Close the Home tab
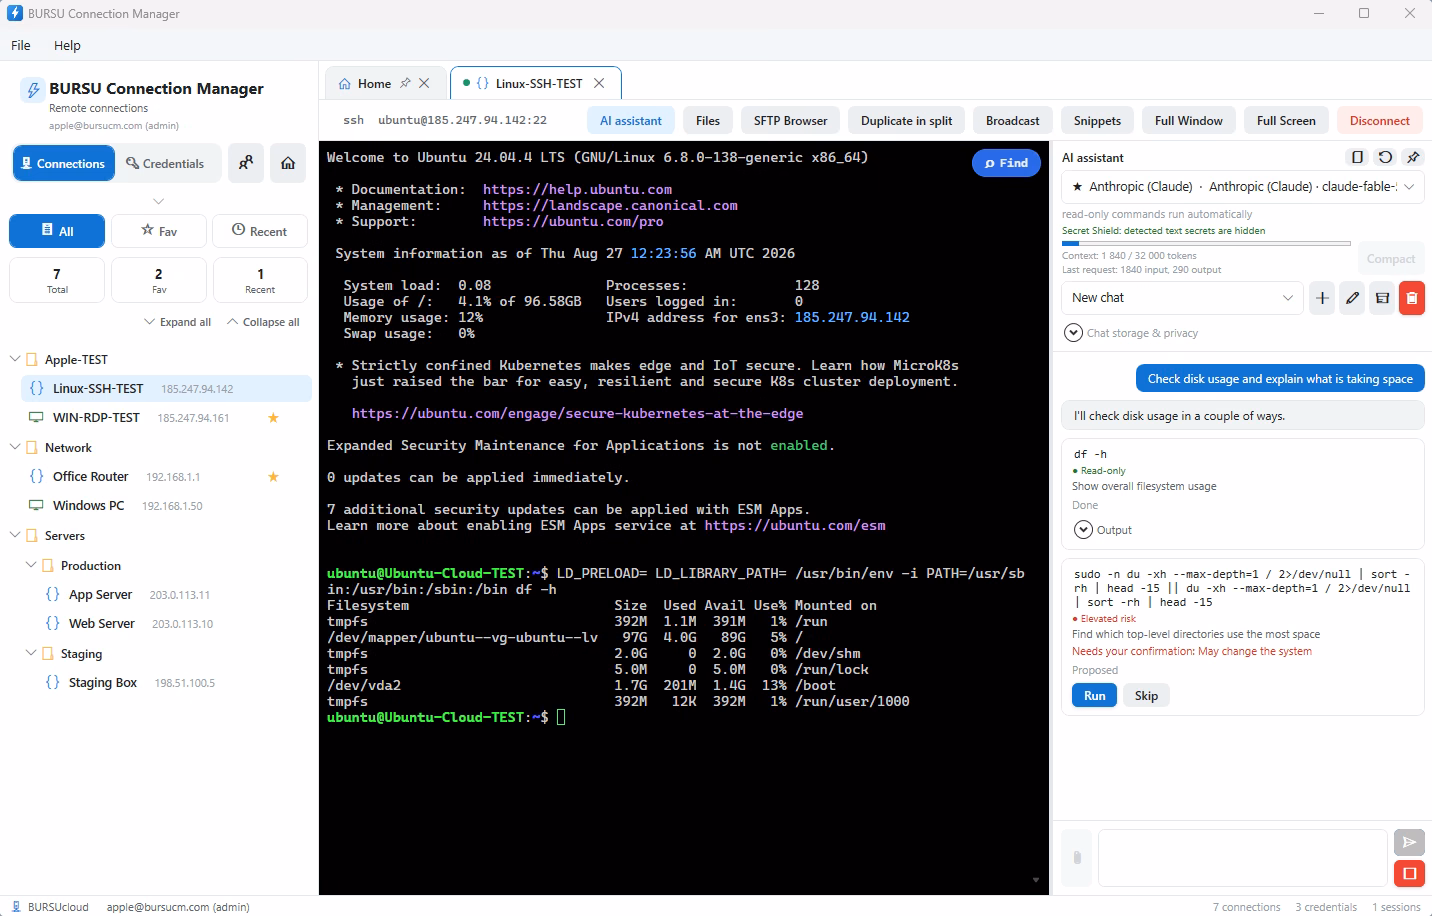 424,83
